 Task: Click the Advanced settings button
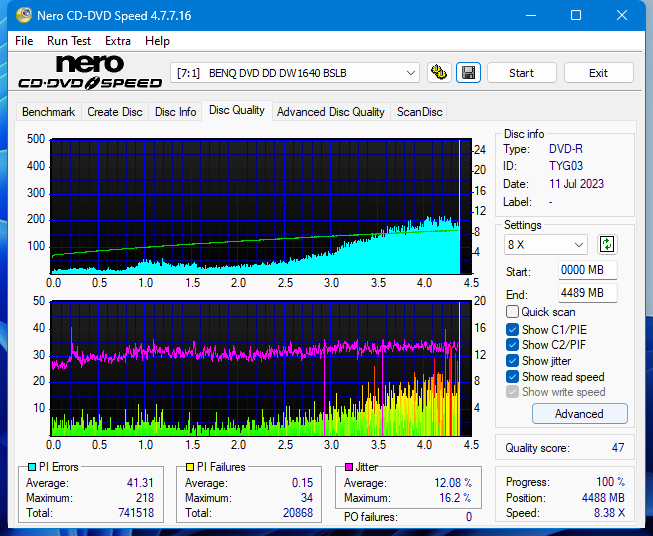point(579,414)
